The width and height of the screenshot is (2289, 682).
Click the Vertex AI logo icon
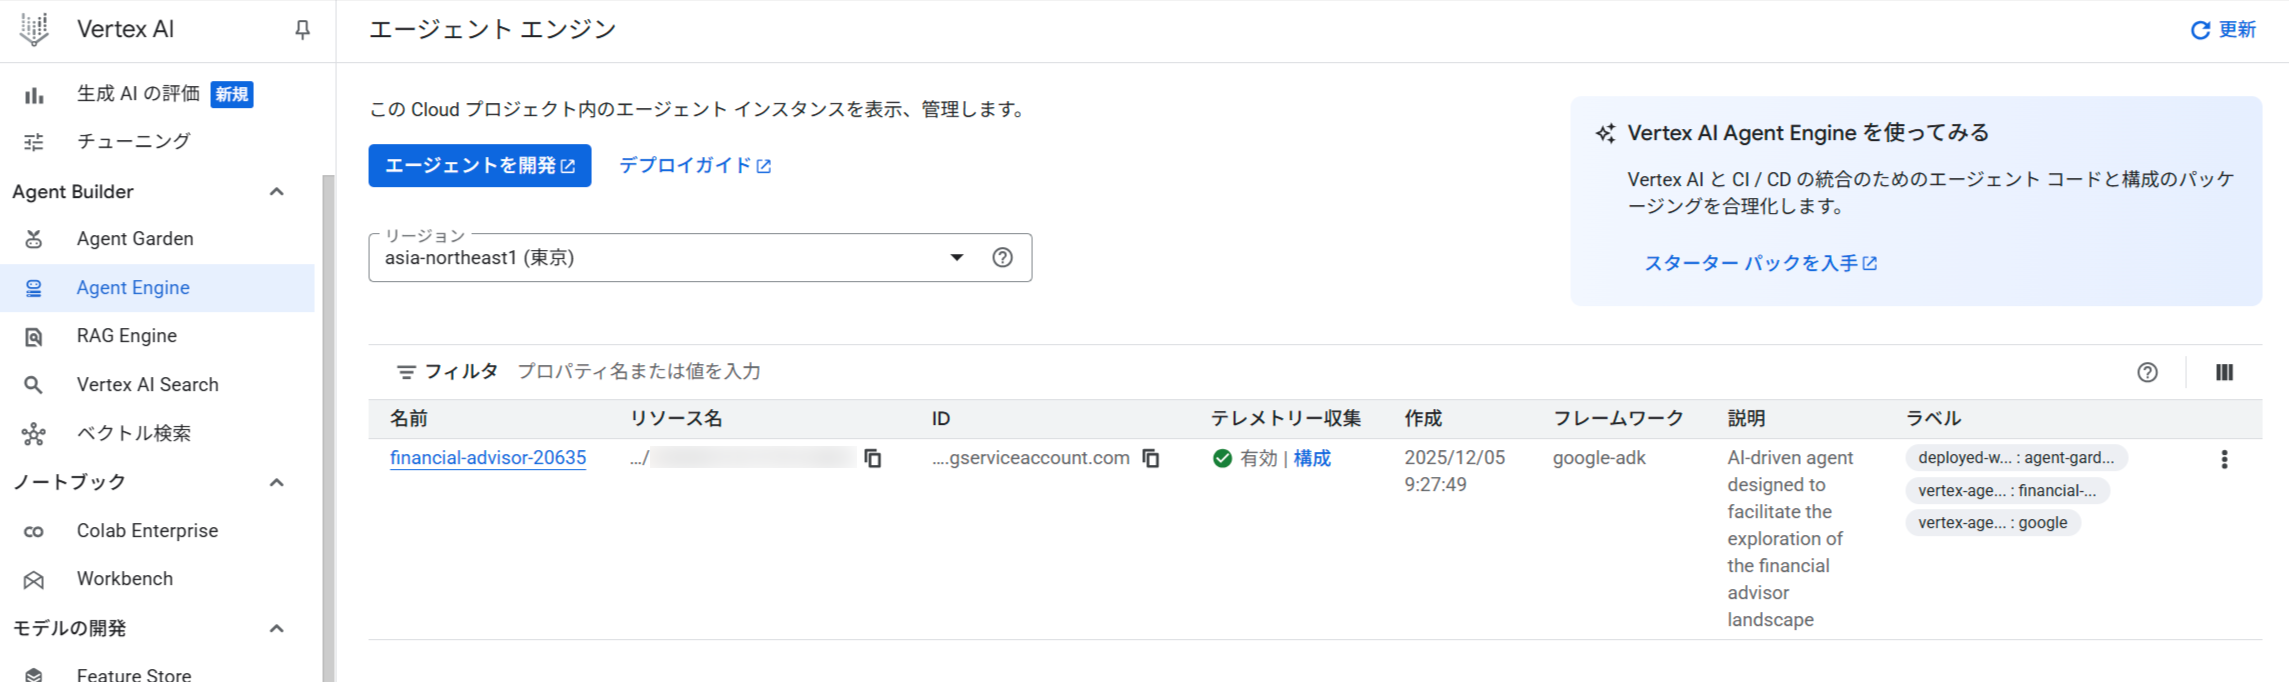(34, 30)
